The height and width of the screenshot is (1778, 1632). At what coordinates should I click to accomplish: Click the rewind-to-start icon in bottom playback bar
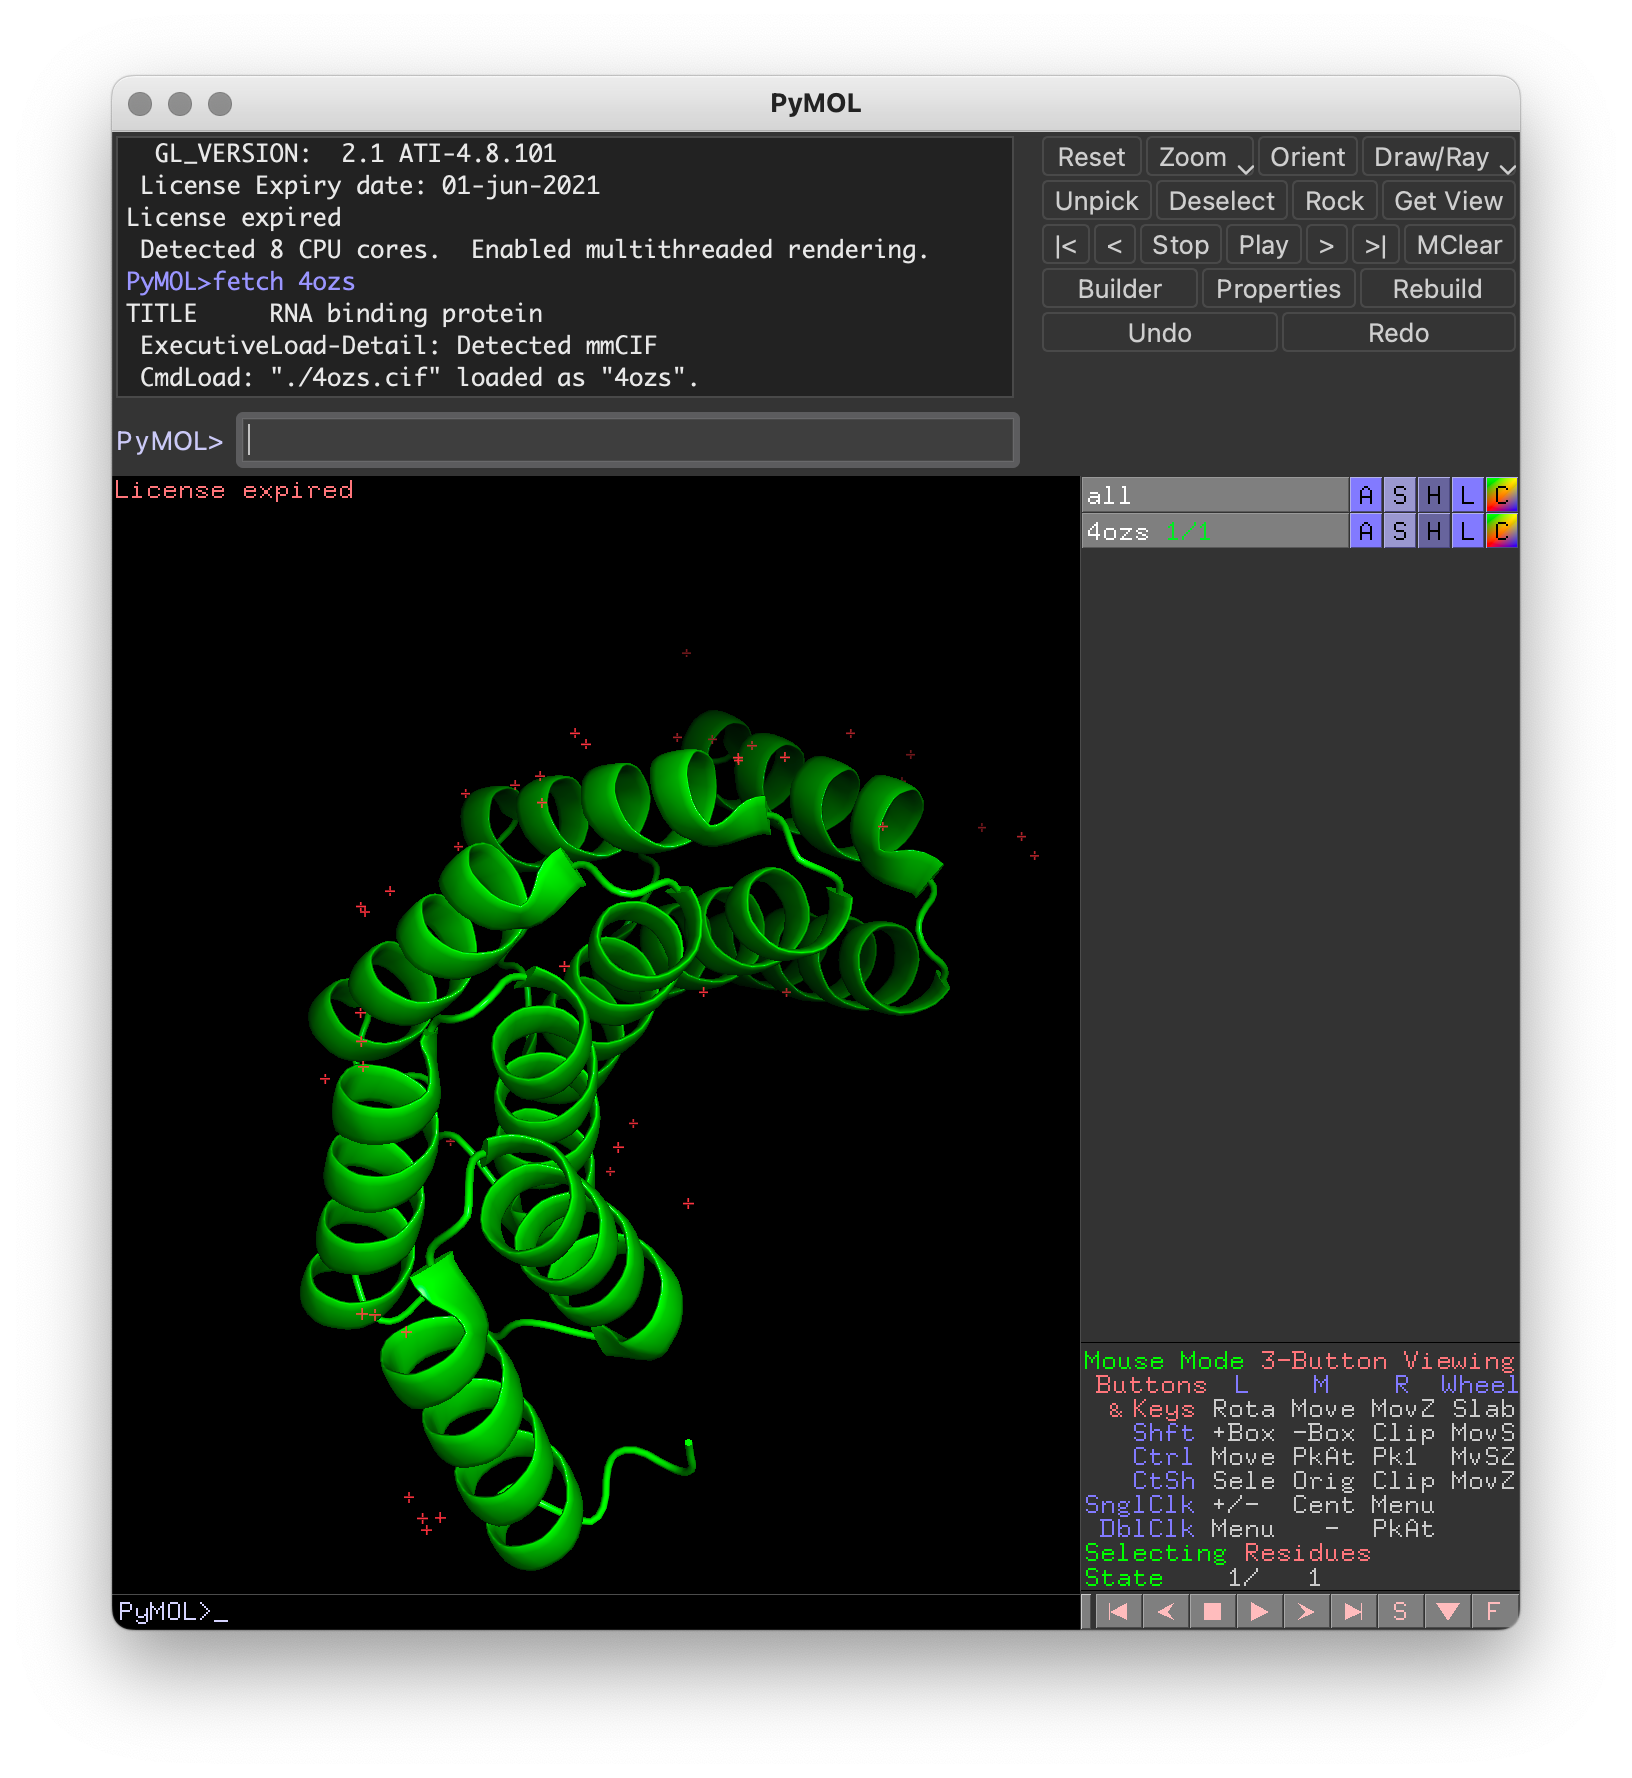[1119, 1611]
